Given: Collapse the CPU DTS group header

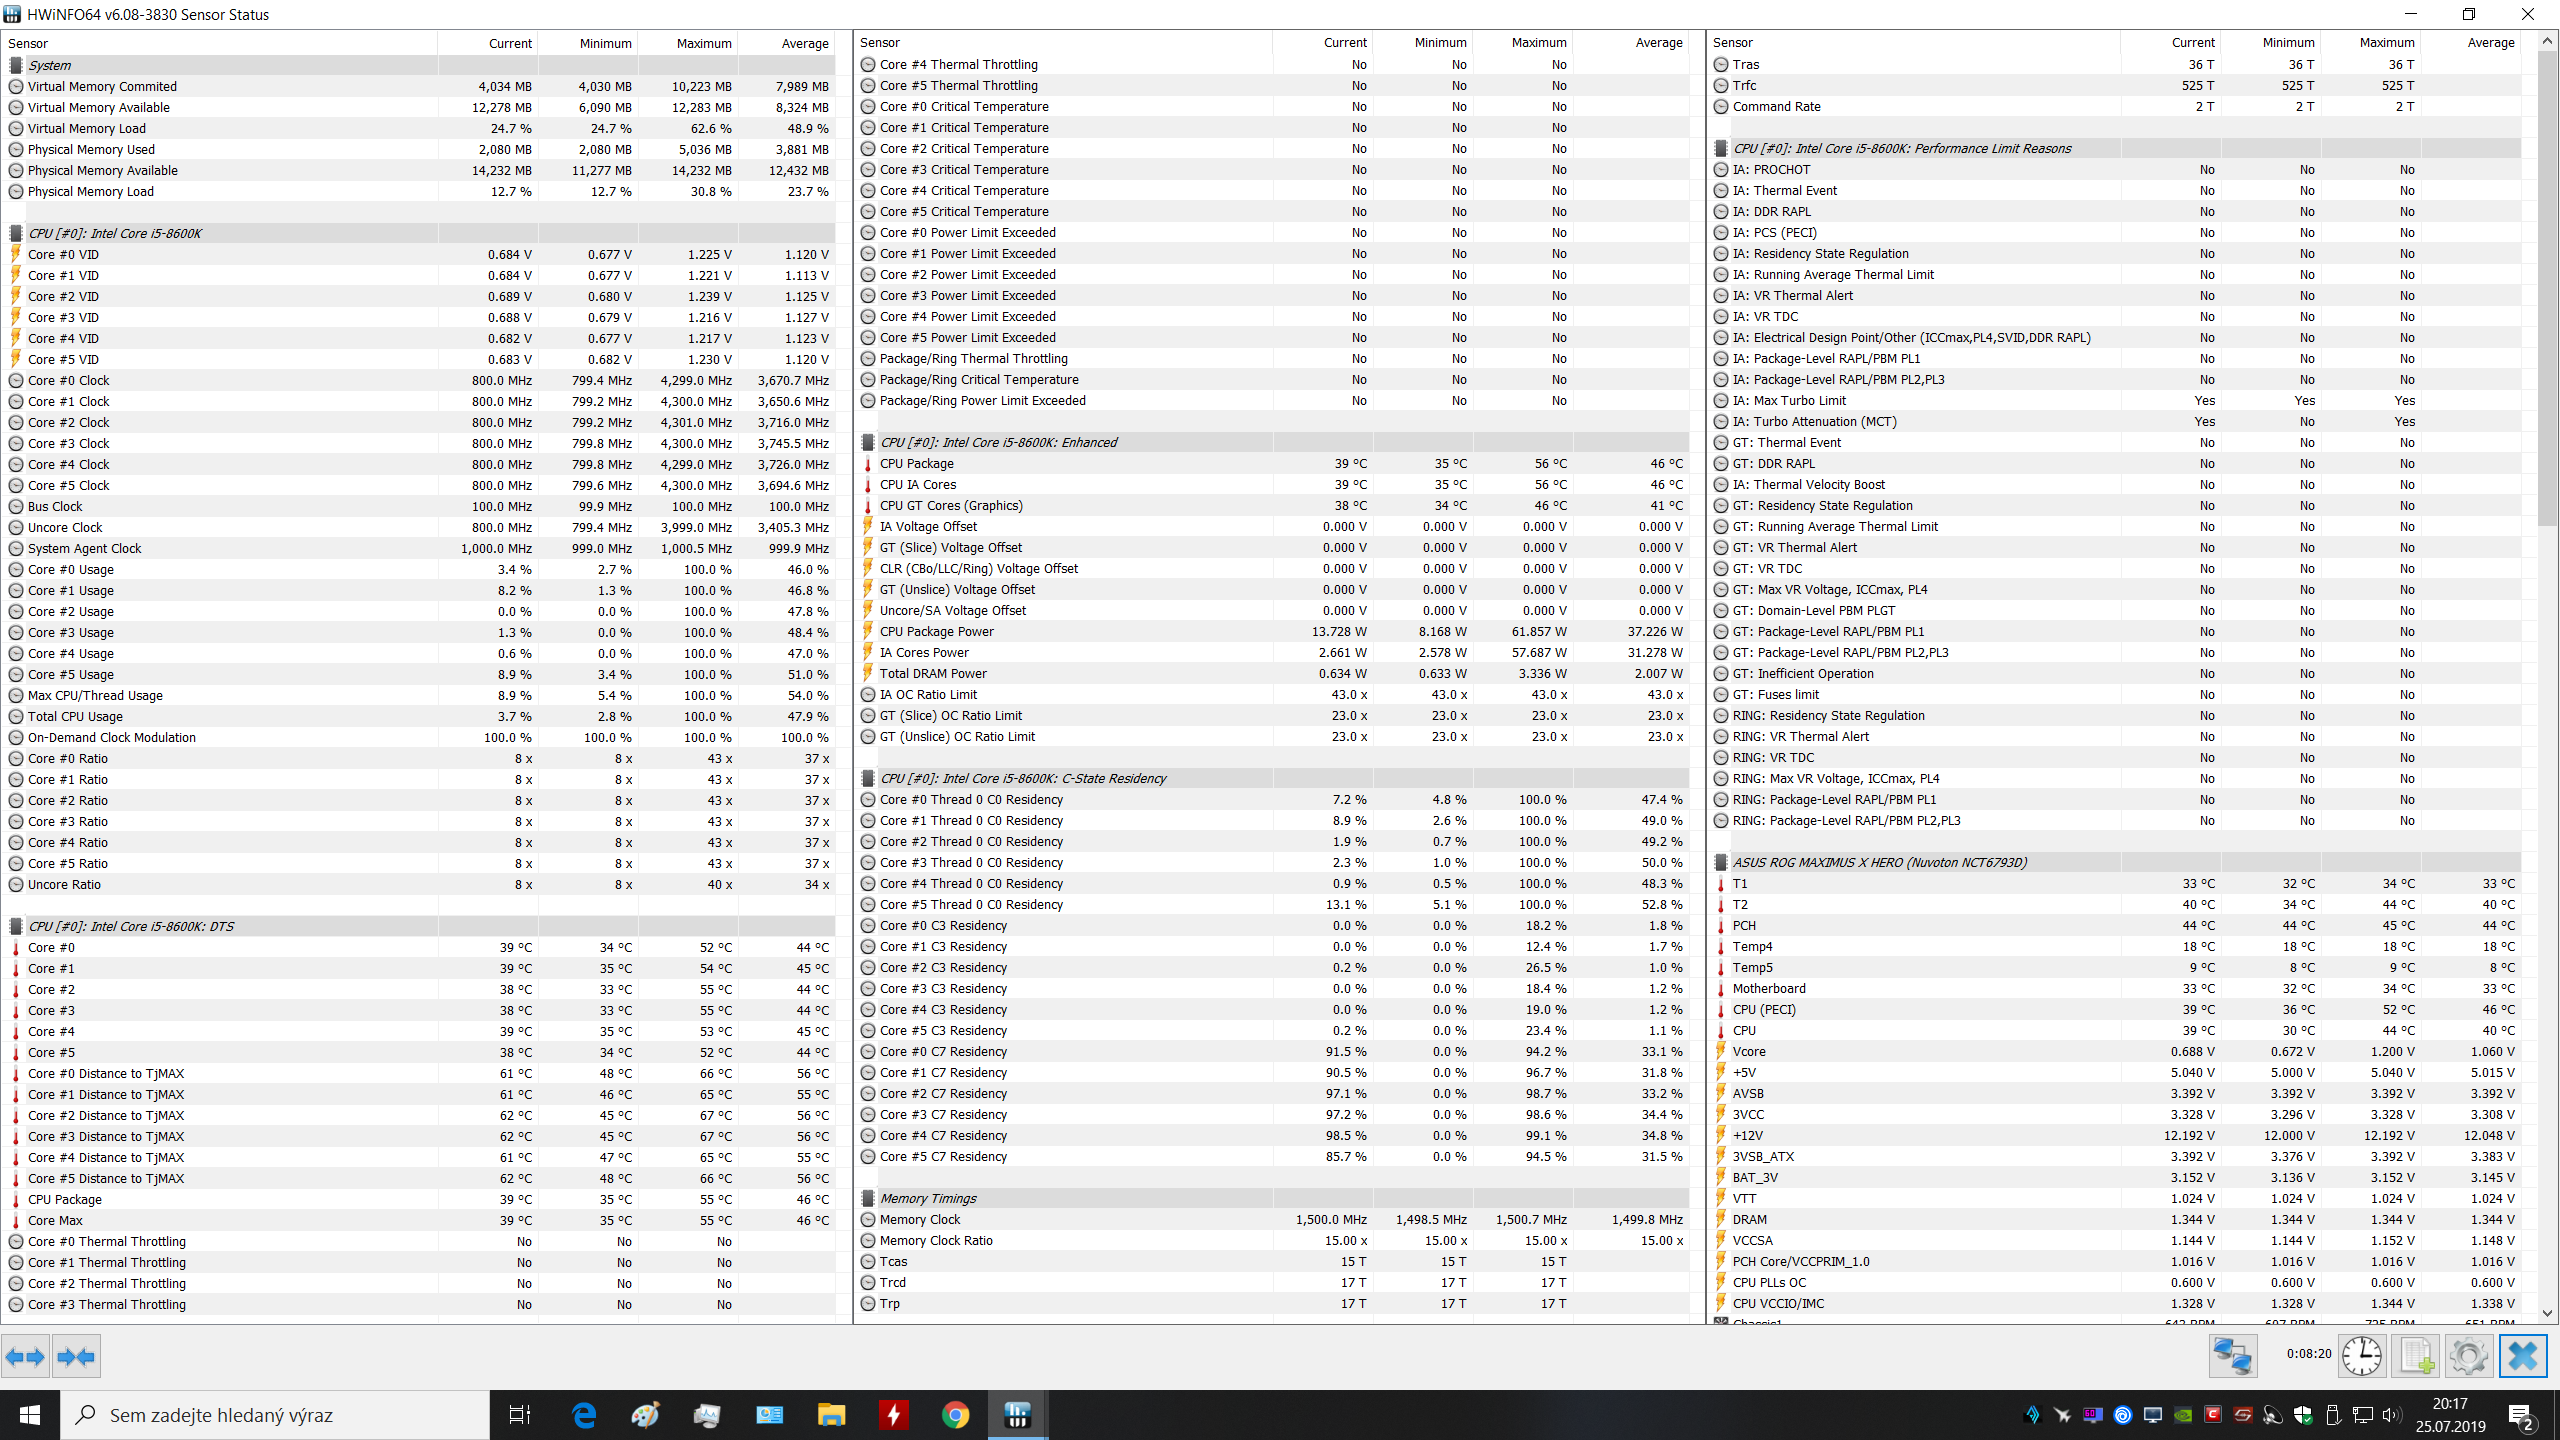Looking at the screenshot, I should click(130, 926).
